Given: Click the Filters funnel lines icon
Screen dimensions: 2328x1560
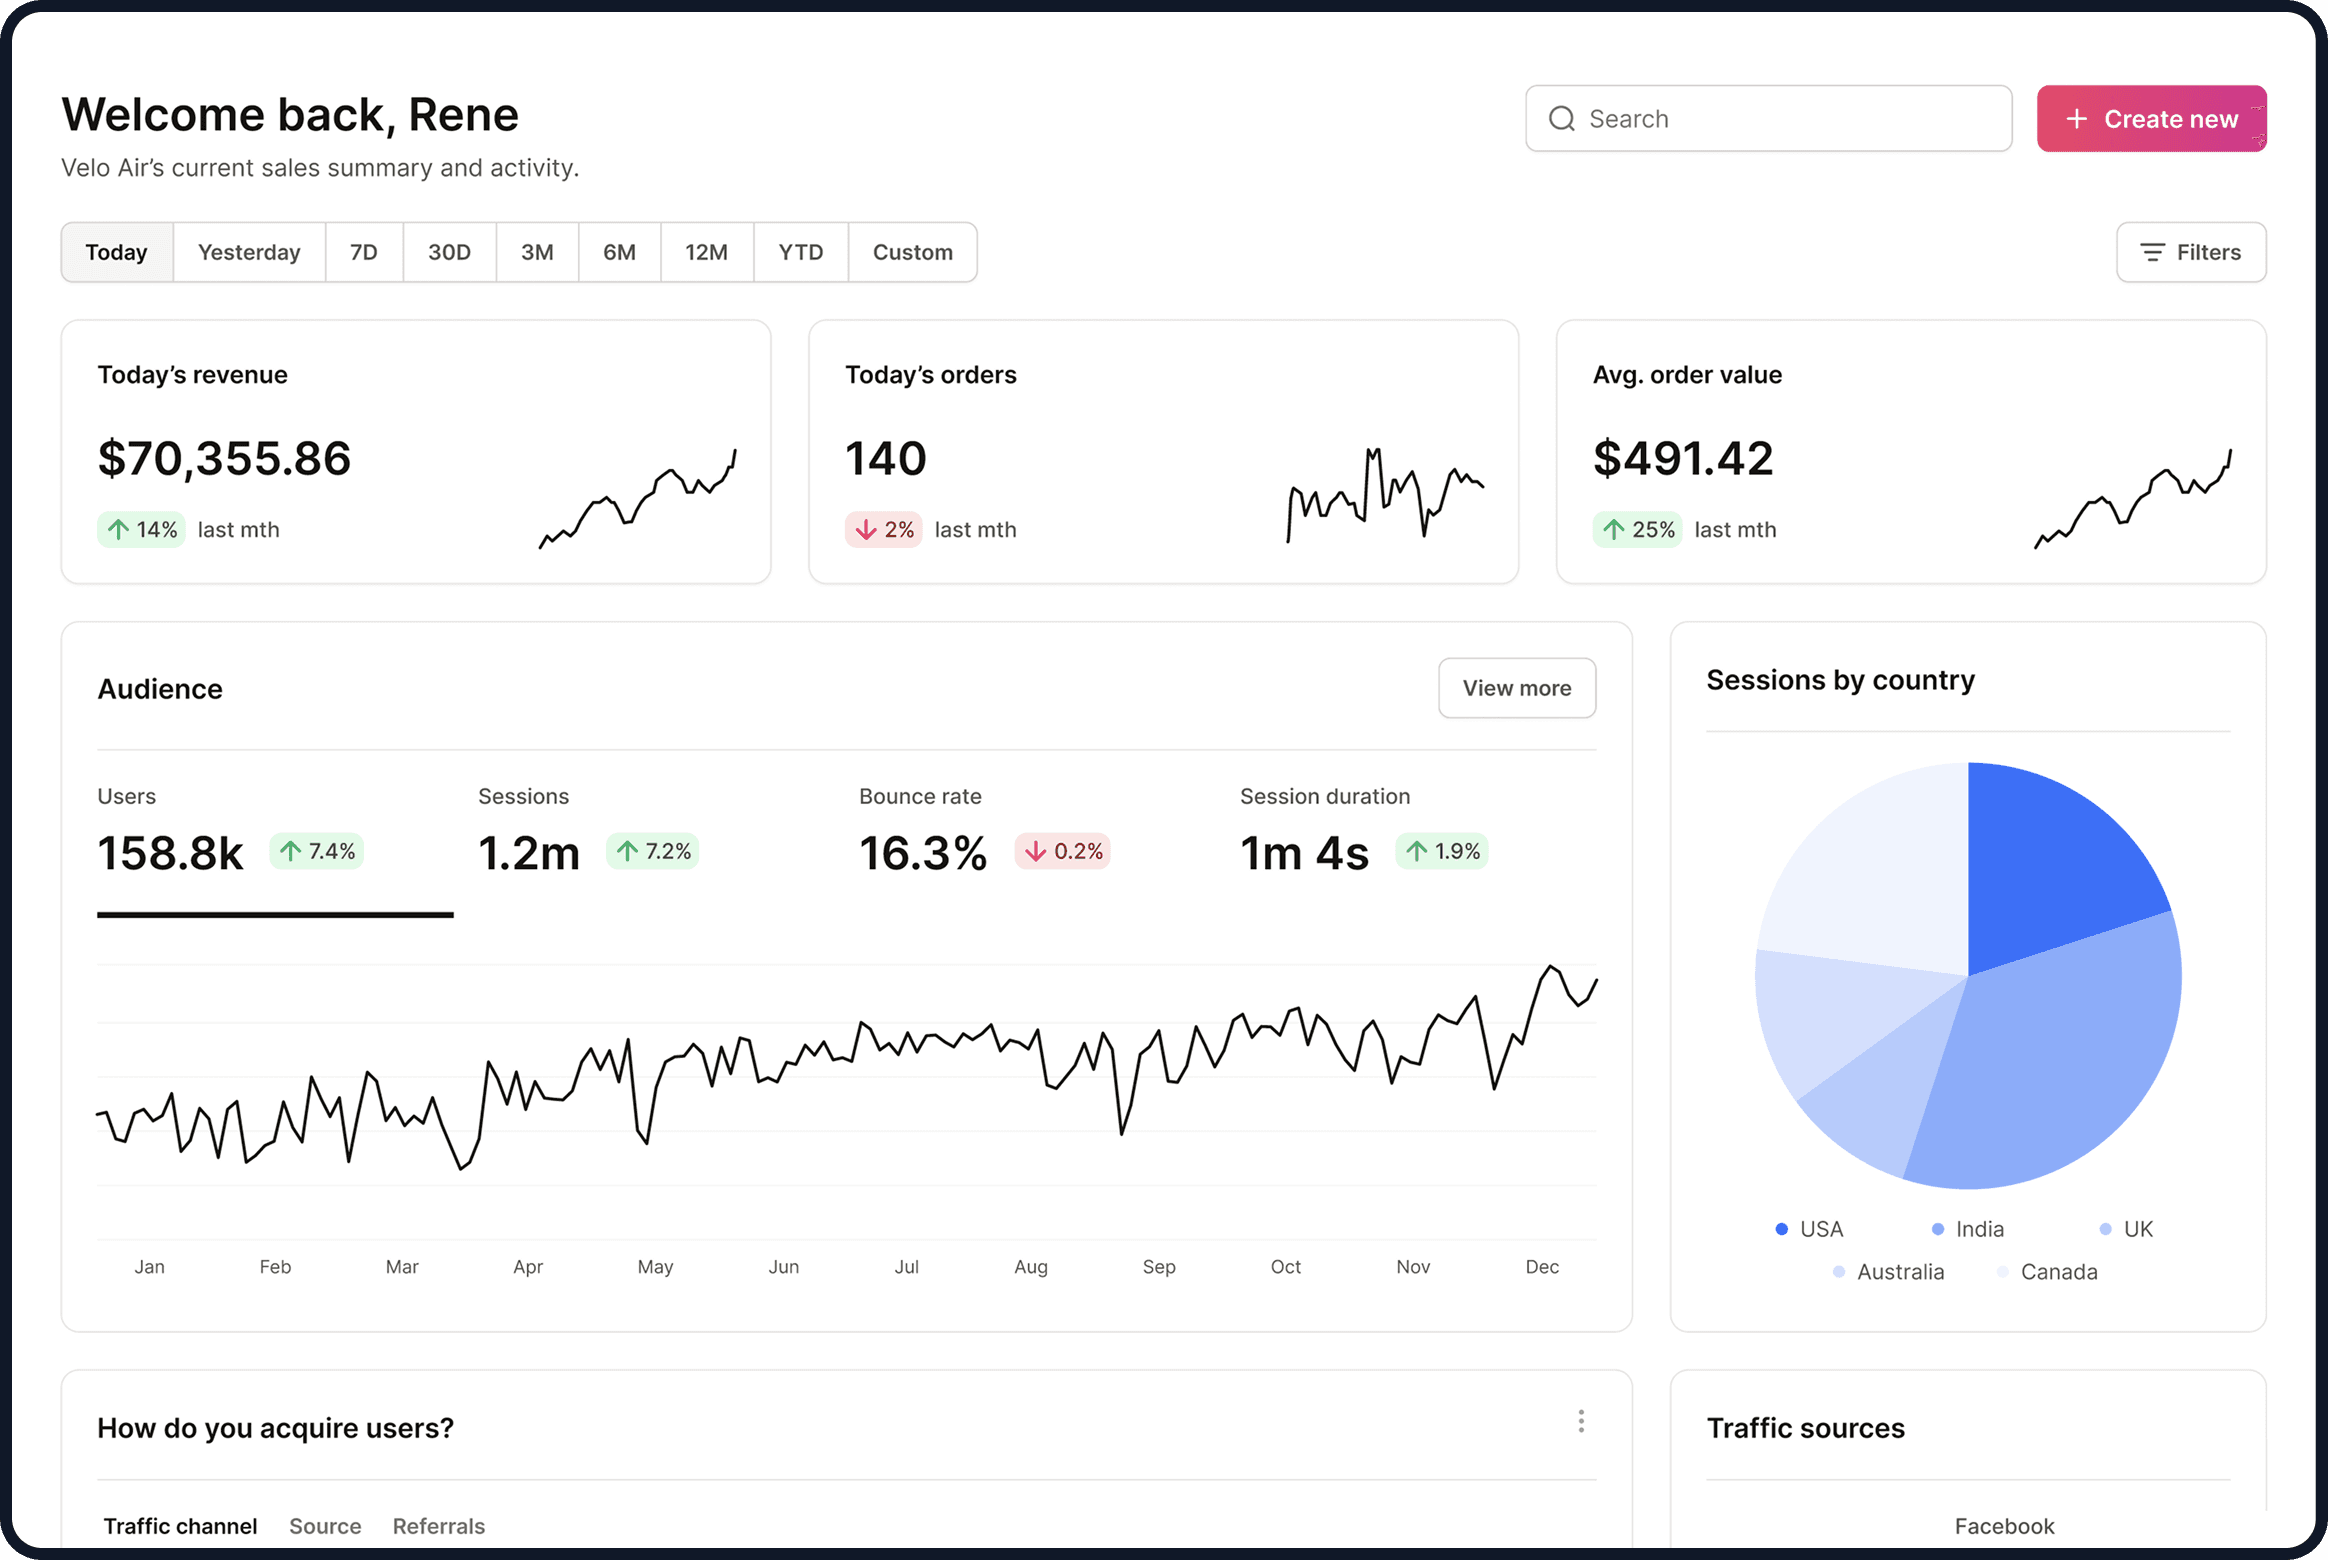Looking at the screenshot, I should (x=2152, y=252).
